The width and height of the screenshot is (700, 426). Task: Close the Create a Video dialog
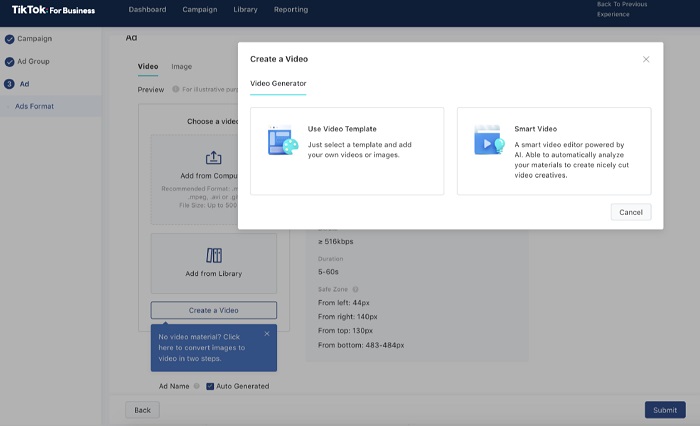(x=646, y=59)
